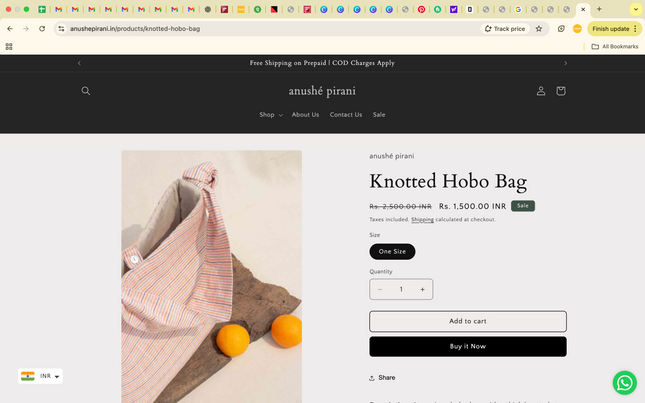The width and height of the screenshot is (645, 403).
Task: Reload the page in the browser
Action: [x=42, y=29]
